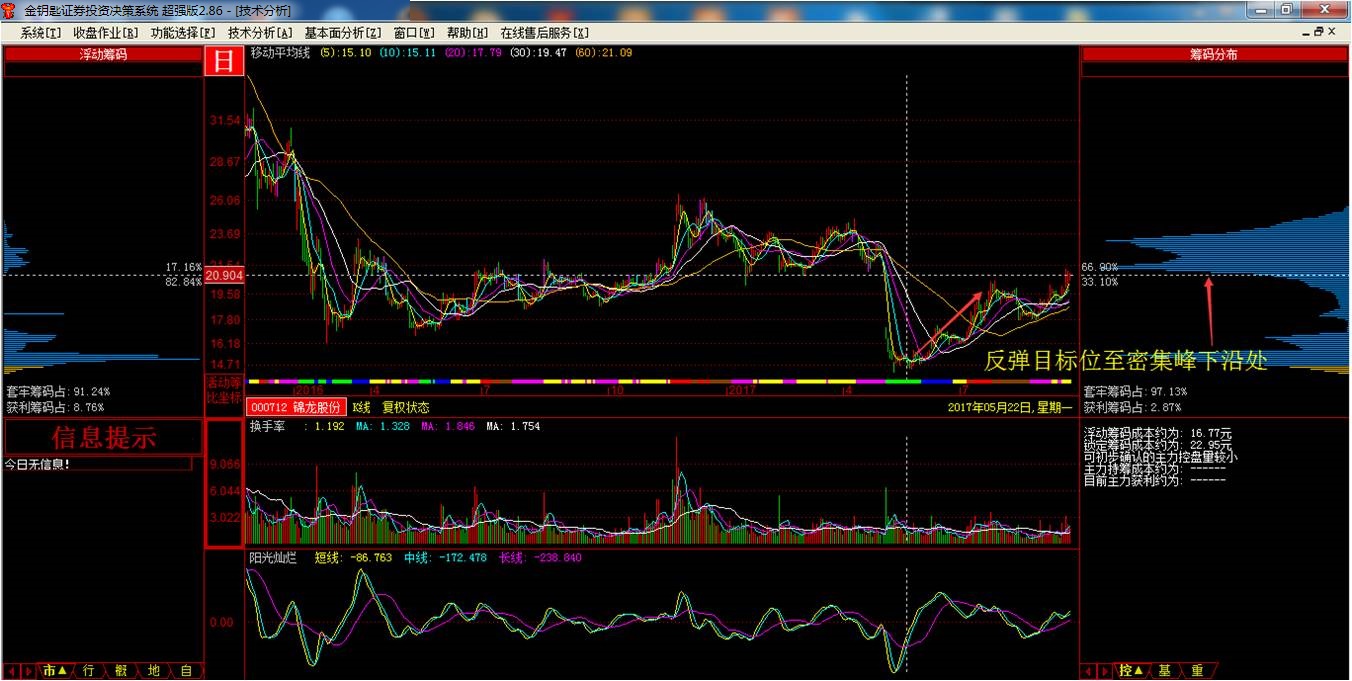Screen dimensions: 1352x681
Task: Click the 锁定筹码成本约为: 22.95元 line
Action: (1158, 445)
